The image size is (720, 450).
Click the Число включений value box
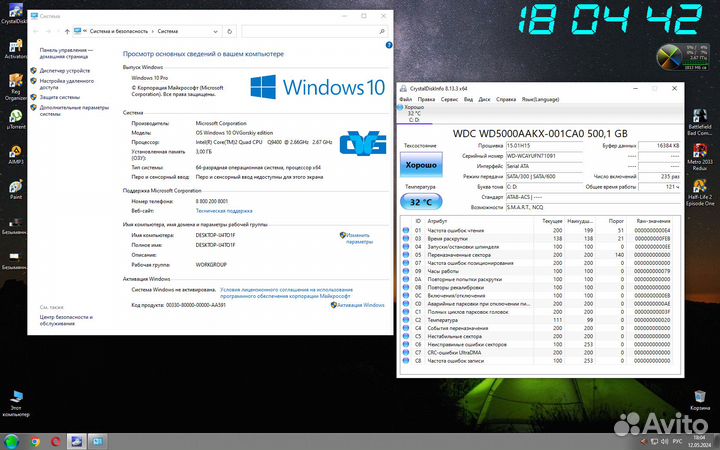[x=659, y=176]
